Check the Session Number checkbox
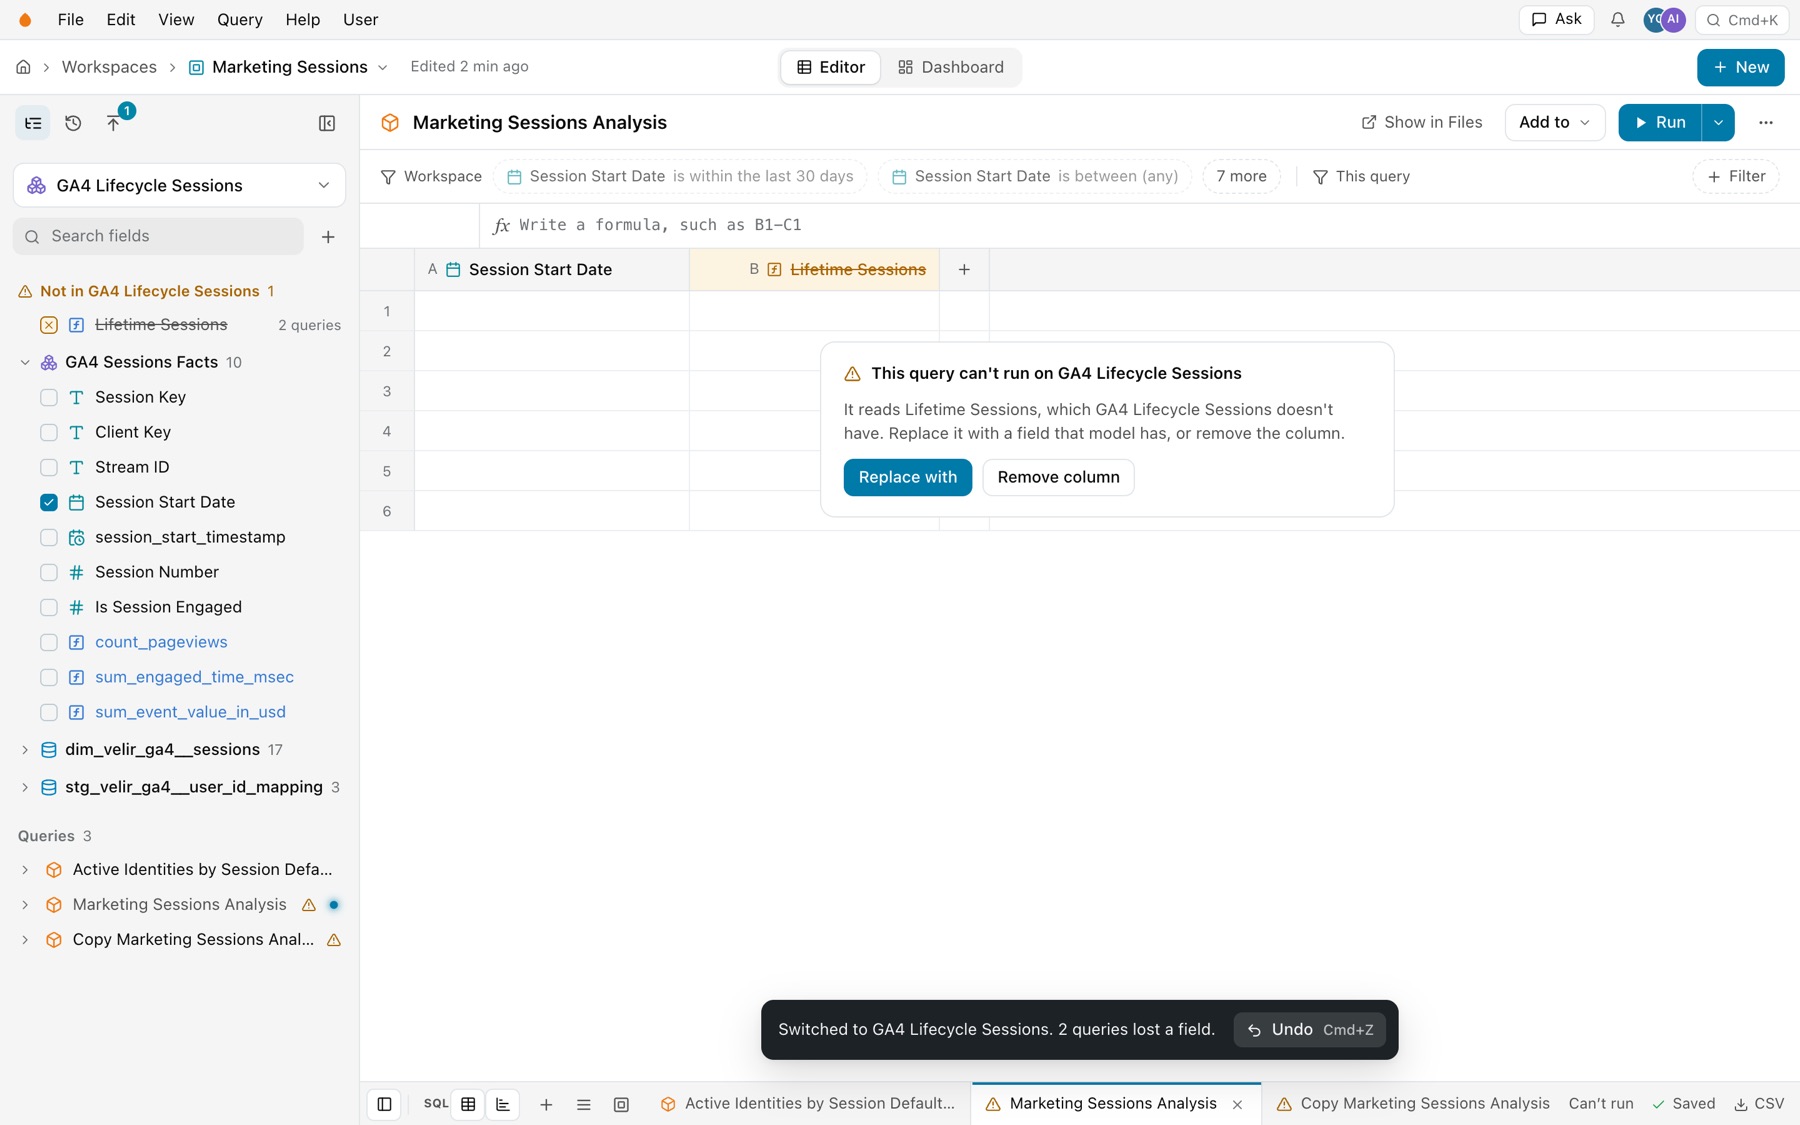Image resolution: width=1800 pixels, height=1125 pixels. [49, 572]
